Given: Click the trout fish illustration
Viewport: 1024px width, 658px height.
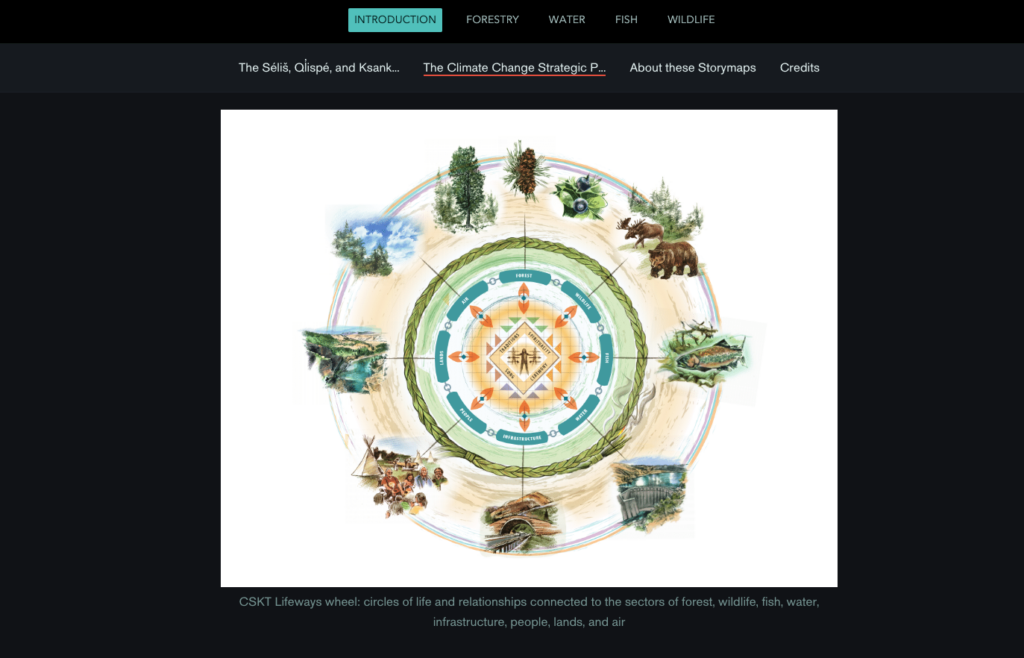Looking at the screenshot, I should (709, 356).
